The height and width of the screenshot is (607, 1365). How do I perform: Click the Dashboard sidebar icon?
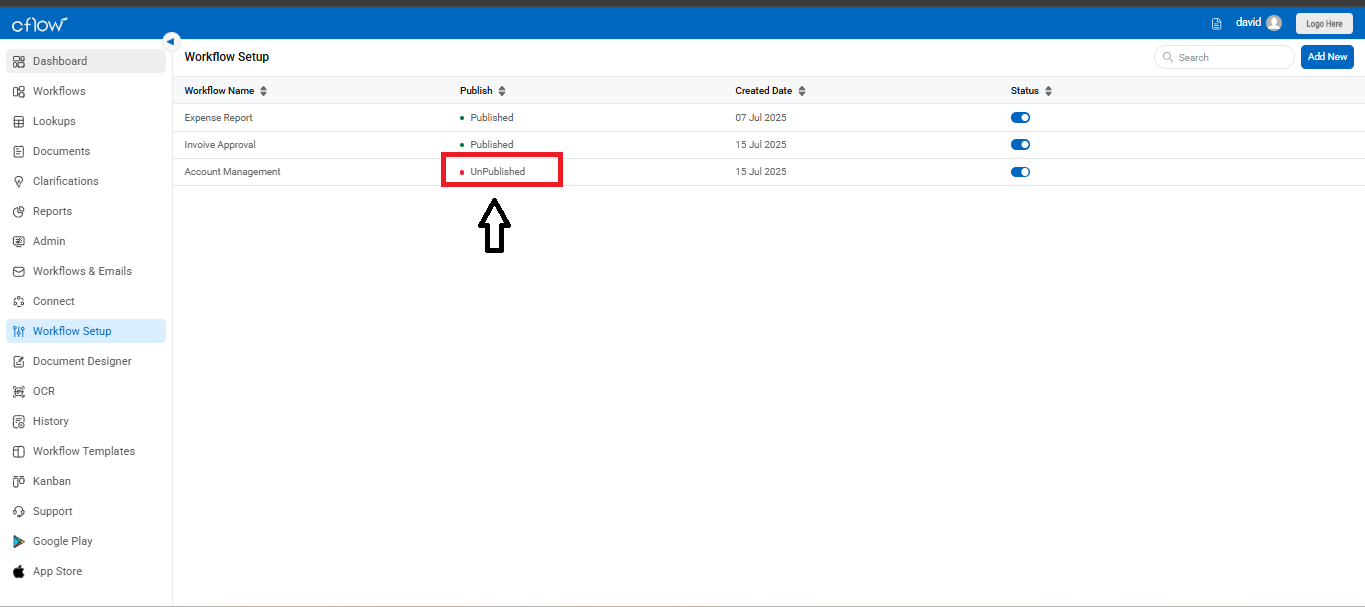coord(19,61)
